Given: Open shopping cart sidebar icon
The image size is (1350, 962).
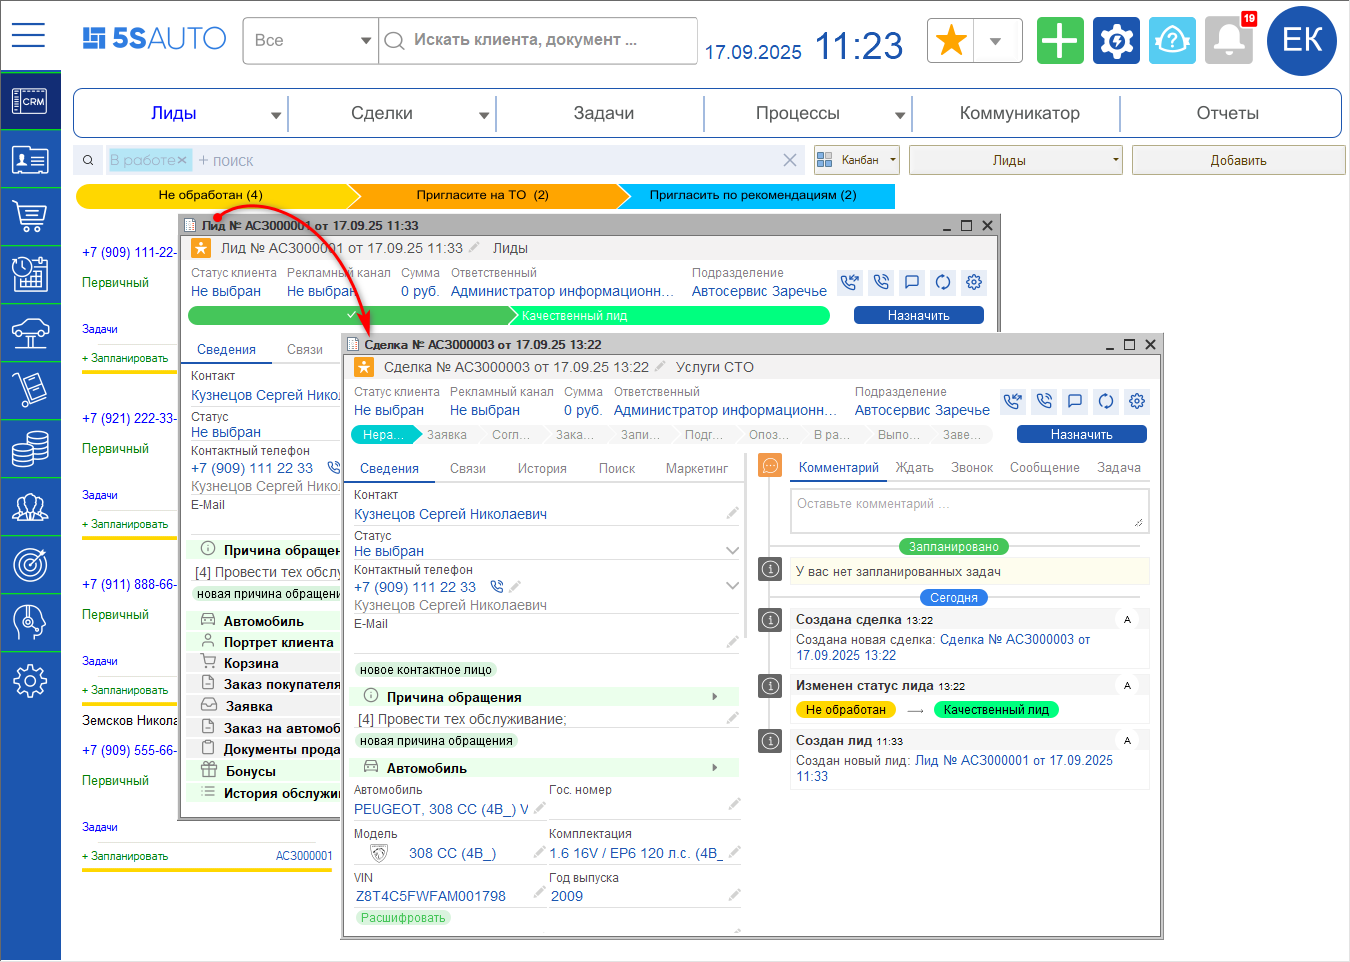Looking at the screenshot, I should coord(30,216).
